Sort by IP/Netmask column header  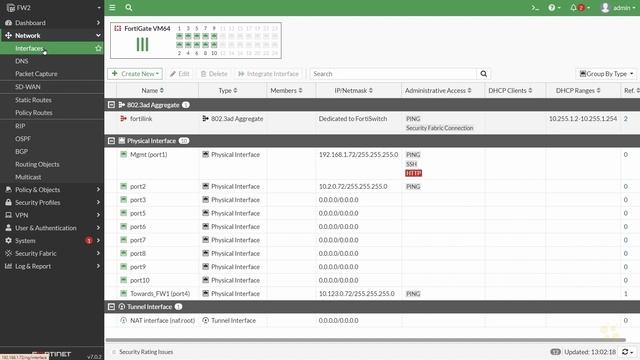pos(353,91)
